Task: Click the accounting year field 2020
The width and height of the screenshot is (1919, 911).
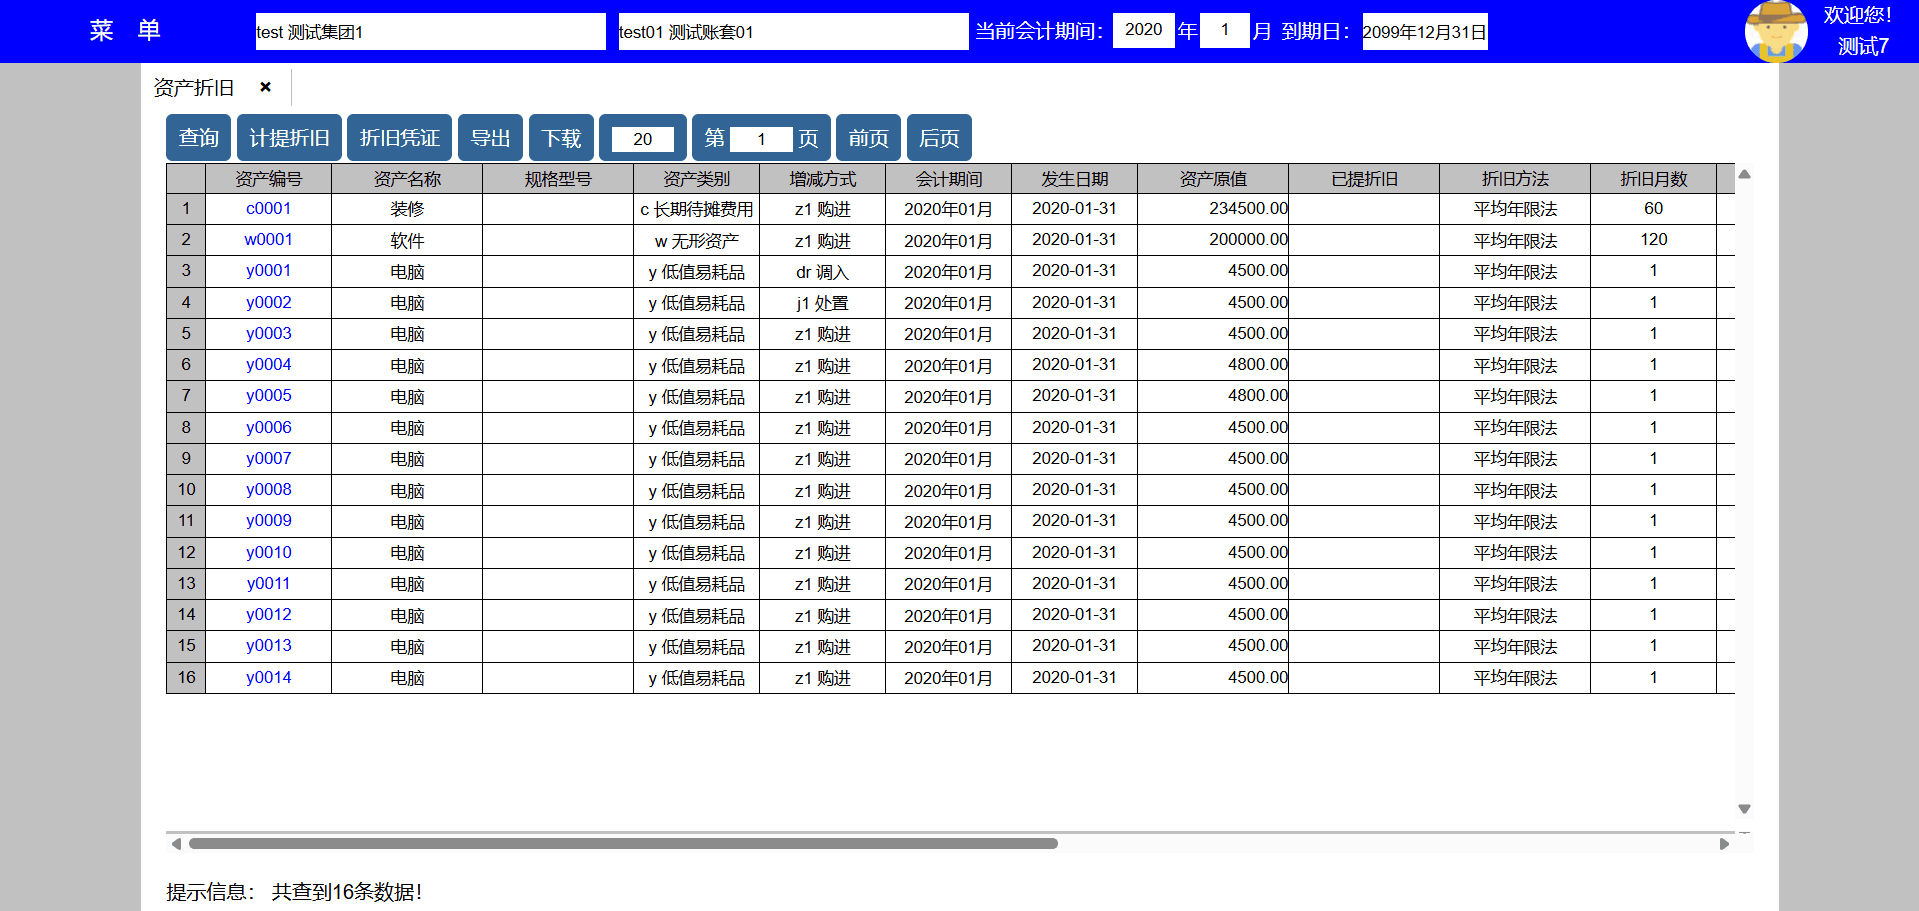Action: [1143, 30]
